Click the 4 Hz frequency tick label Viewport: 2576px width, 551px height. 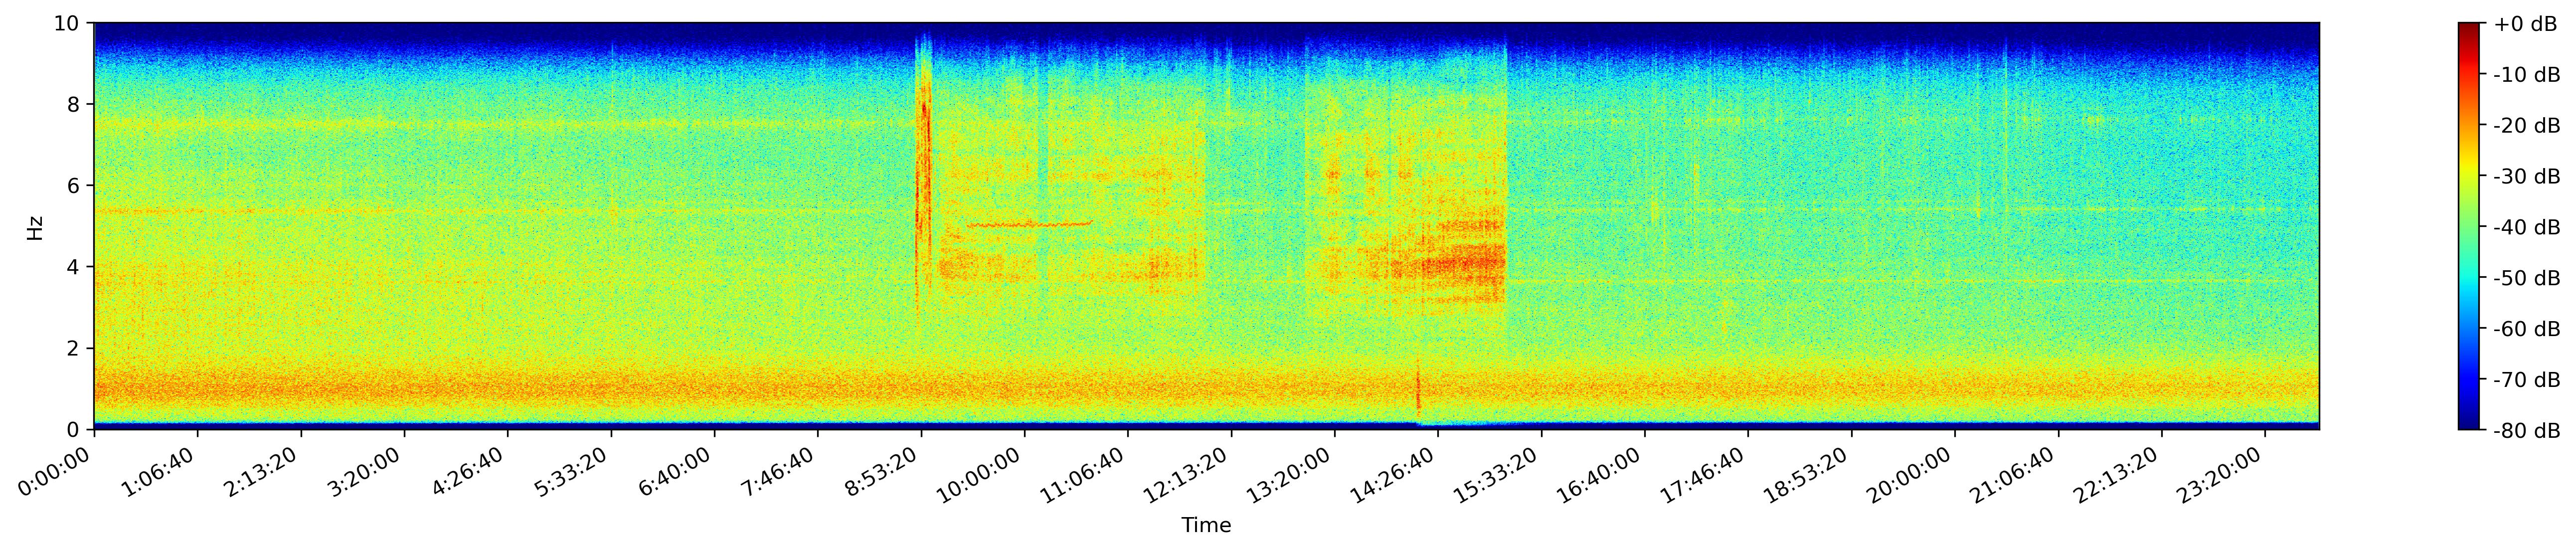(74, 267)
